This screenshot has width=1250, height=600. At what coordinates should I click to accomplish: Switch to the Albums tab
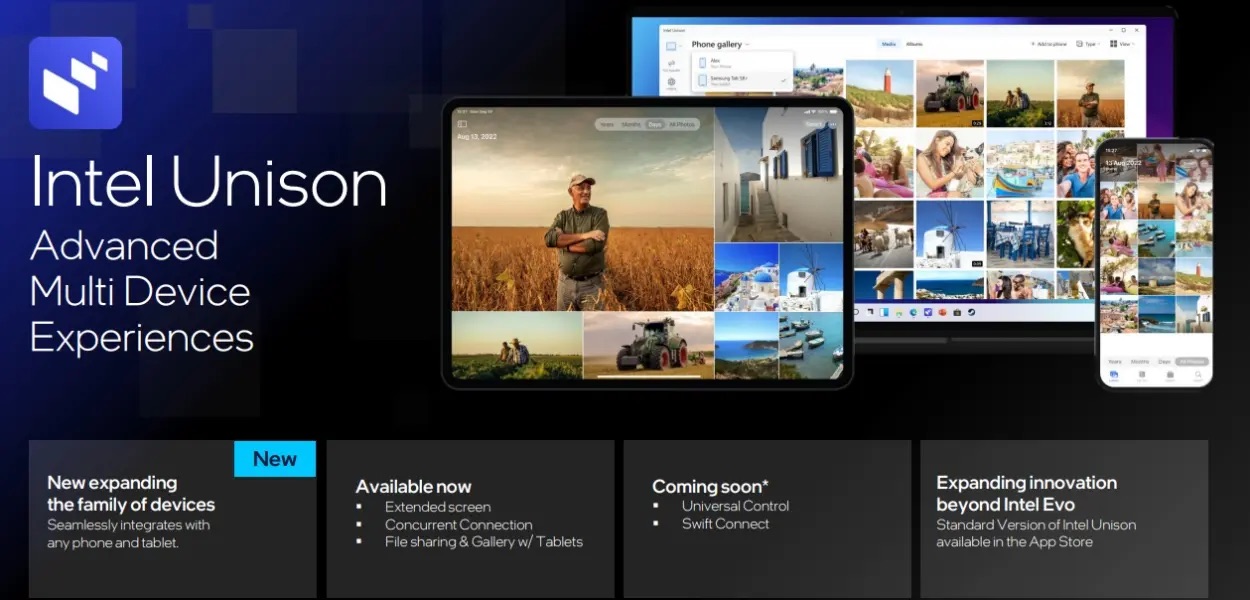pyautogui.click(x=914, y=44)
